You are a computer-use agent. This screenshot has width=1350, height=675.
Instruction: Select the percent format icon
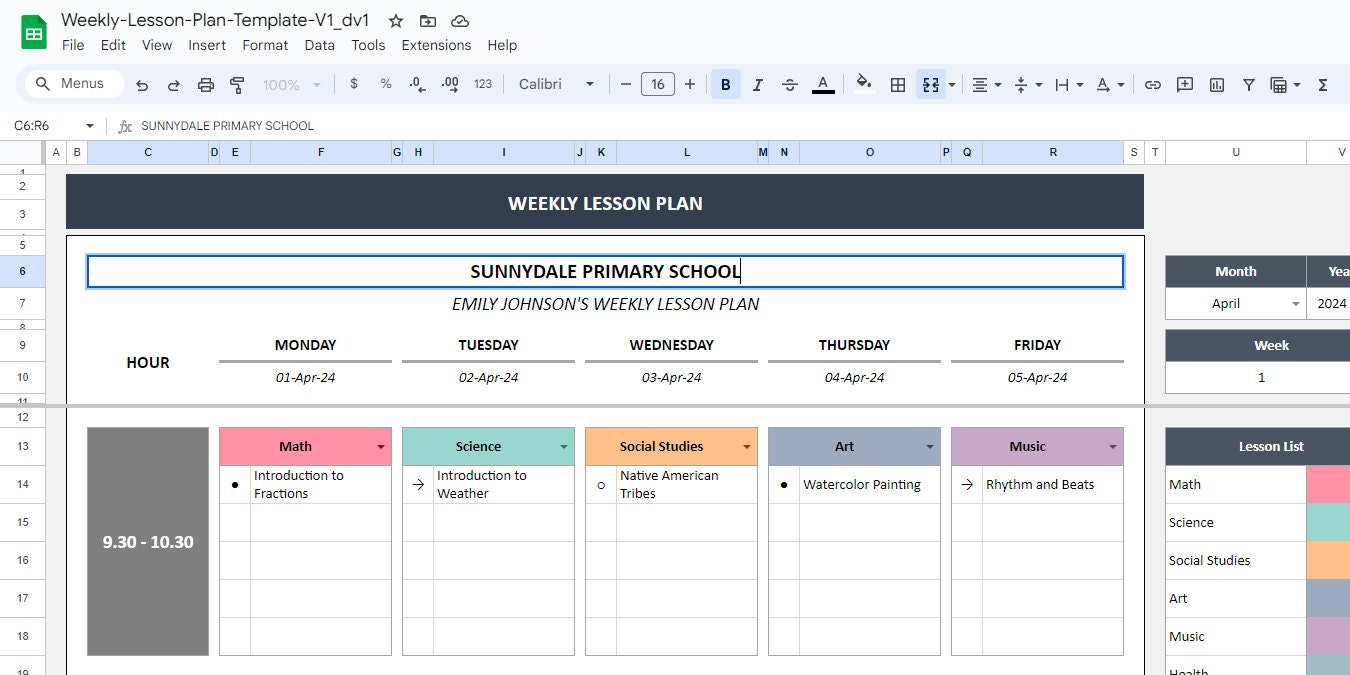pos(386,84)
